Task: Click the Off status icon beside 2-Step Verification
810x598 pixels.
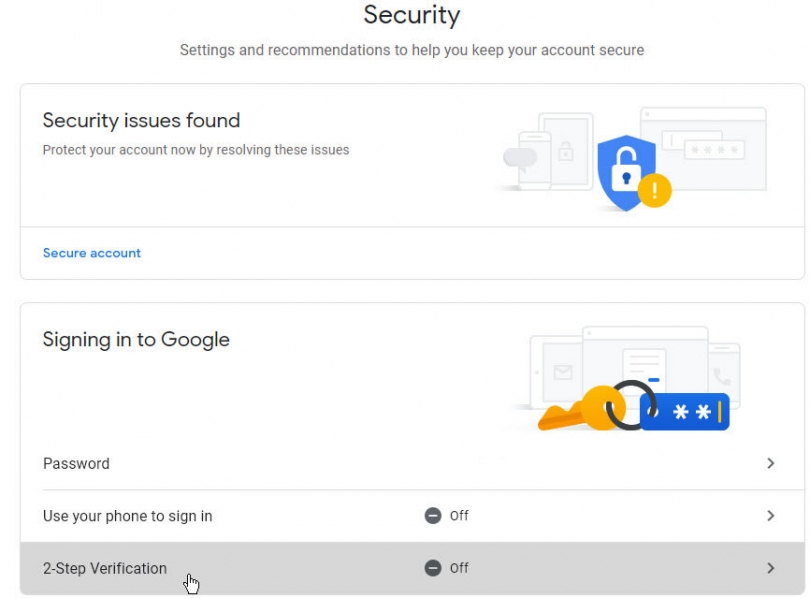Action: coord(432,568)
